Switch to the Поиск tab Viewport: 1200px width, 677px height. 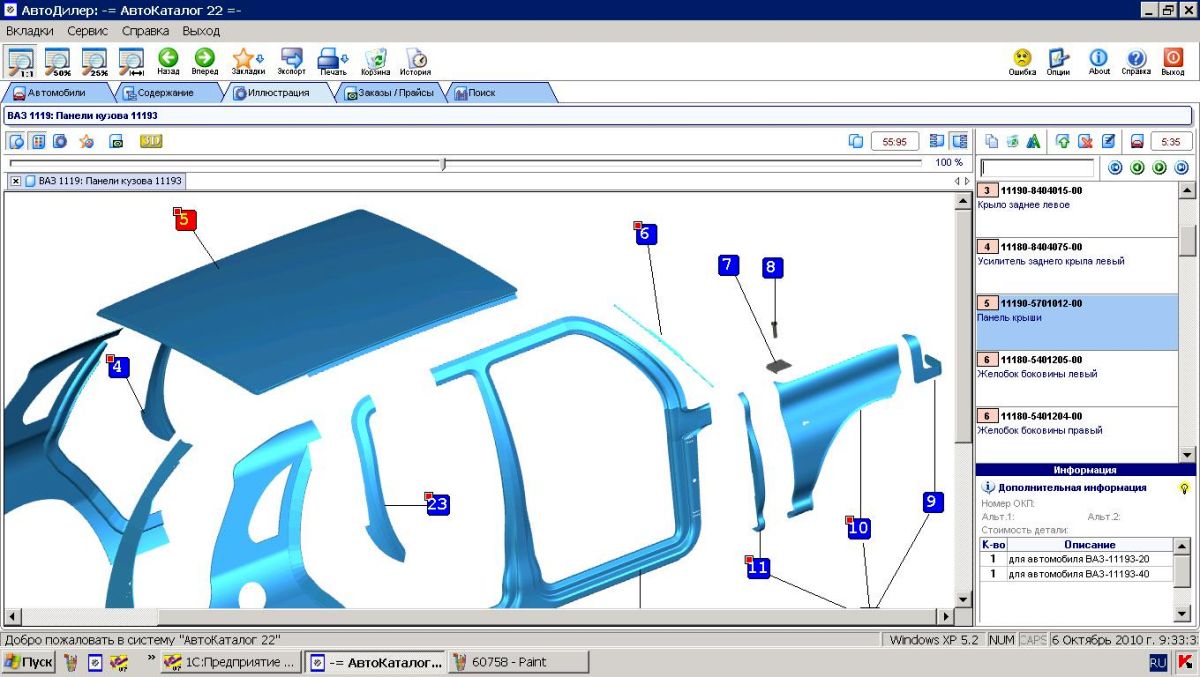click(x=480, y=92)
